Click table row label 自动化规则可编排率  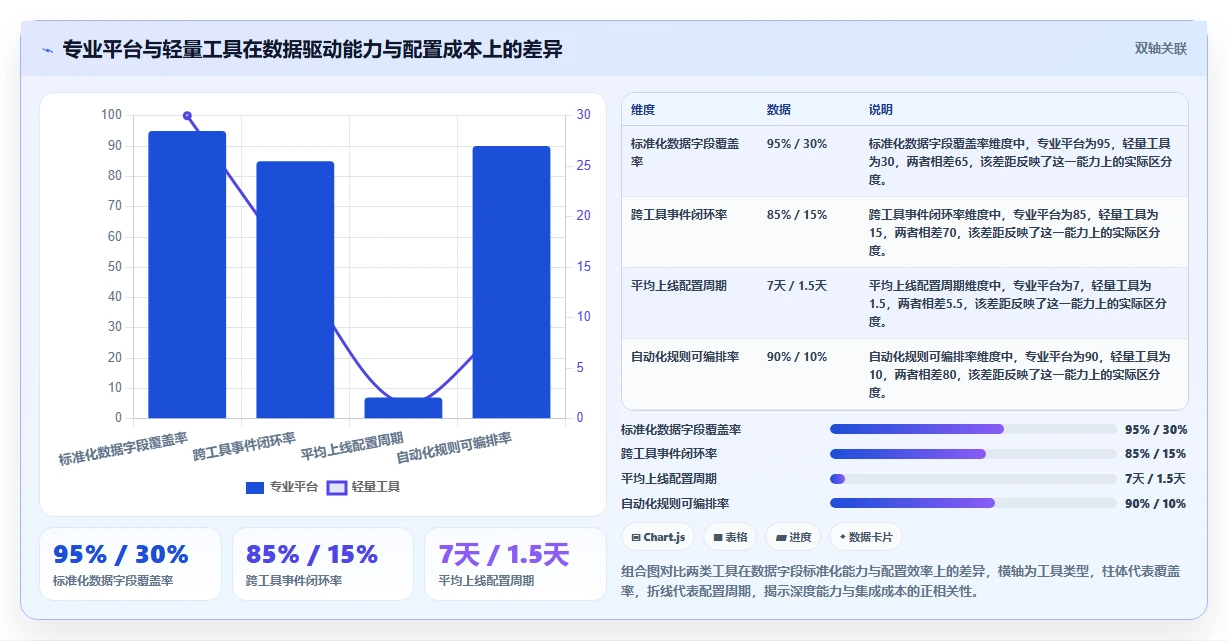(x=685, y=357)
